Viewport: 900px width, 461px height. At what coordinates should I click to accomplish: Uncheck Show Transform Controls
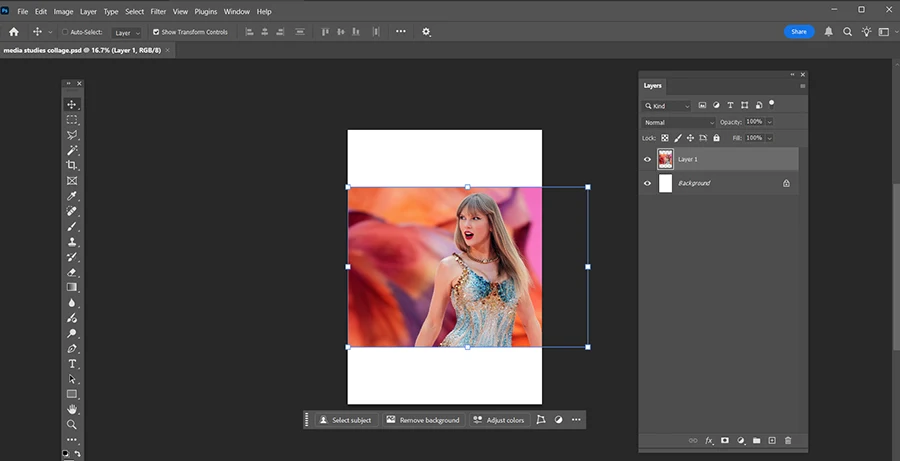point(156,32)
